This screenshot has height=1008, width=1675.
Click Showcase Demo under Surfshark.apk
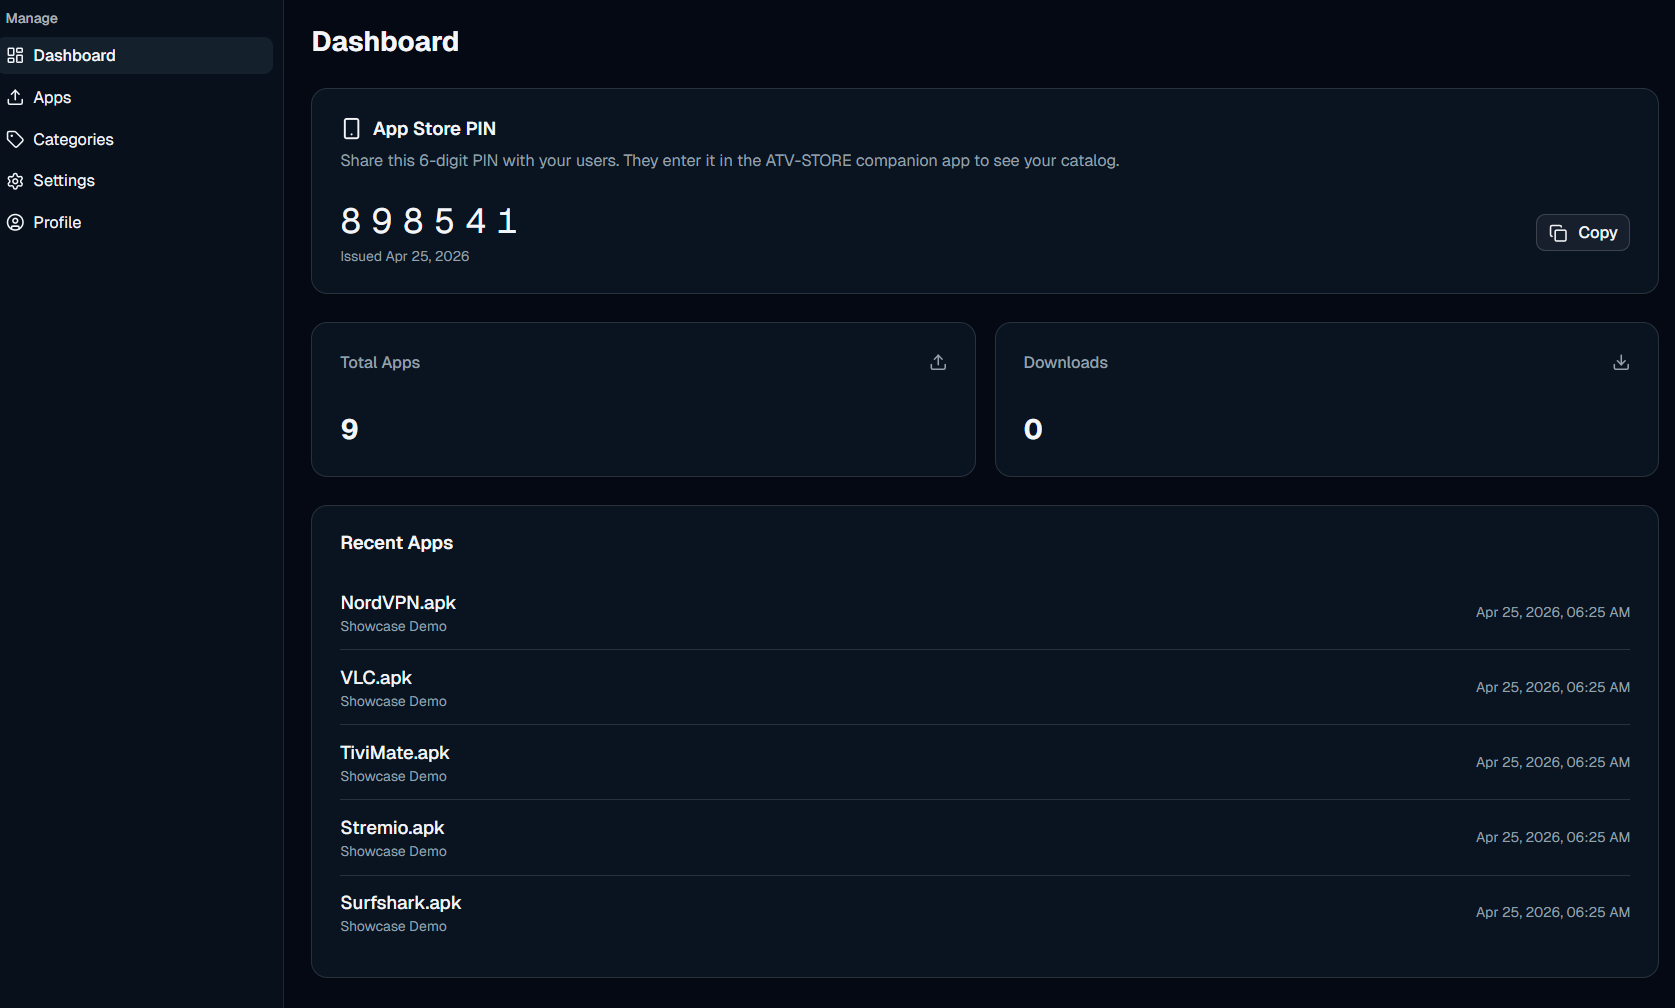click(x=393, y=926)
